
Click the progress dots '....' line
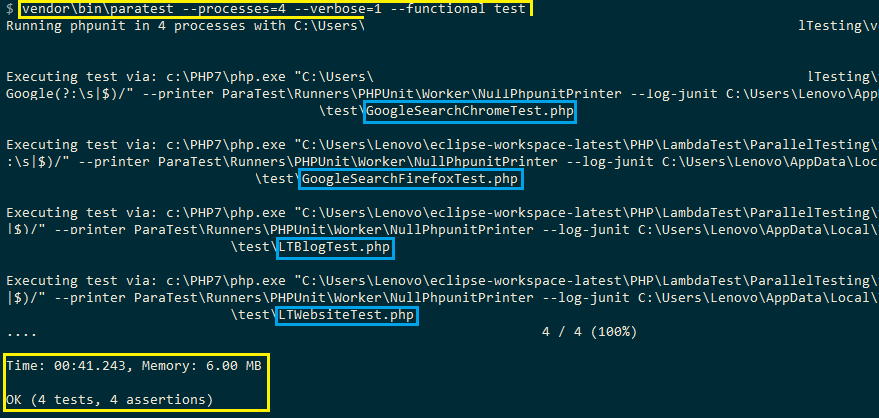tap(21, 335)
